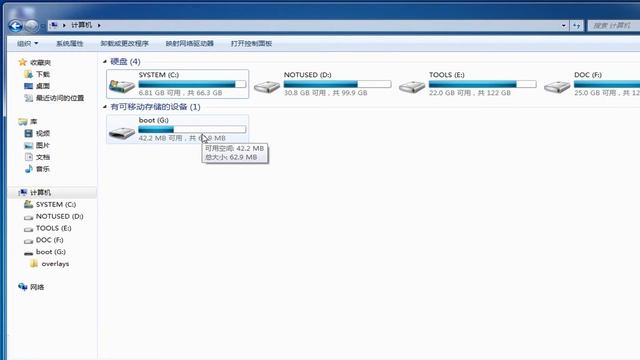The height and width of the screenshot is (360, 640).
Task: Click the TOOLS (E:) drive icon
Action: click(x=412, y=86)
